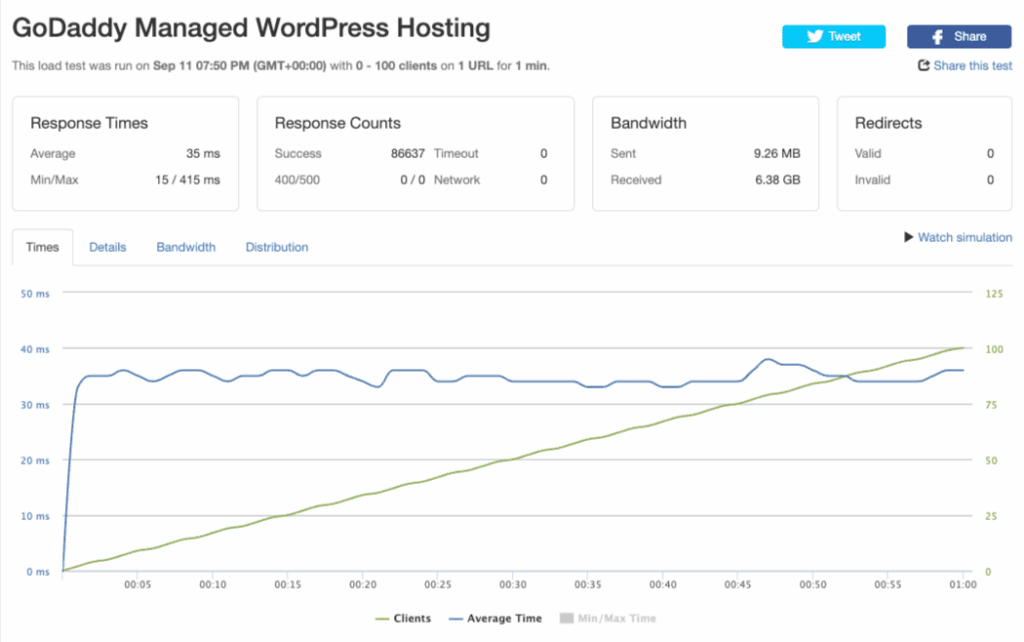Viewport: 1024px width, 642px height.
Task: Click the page title GoDaddy Managed WordPress Hosting
Action: coord(251,28)
